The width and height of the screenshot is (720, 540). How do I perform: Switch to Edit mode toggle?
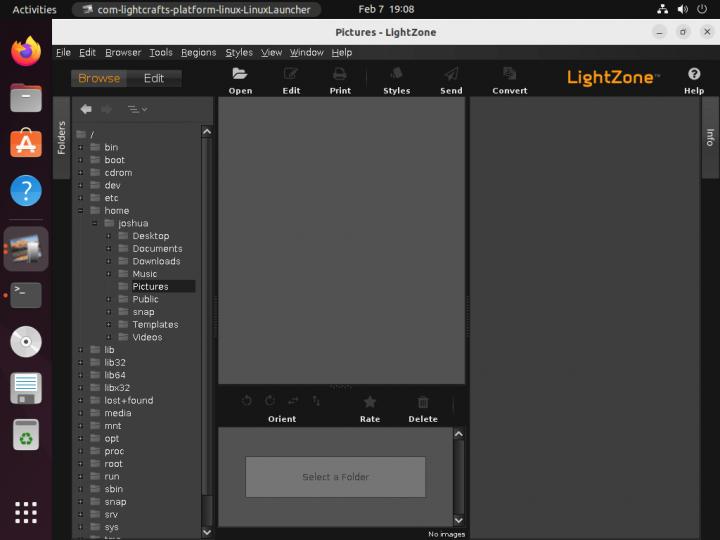(154, 78)
